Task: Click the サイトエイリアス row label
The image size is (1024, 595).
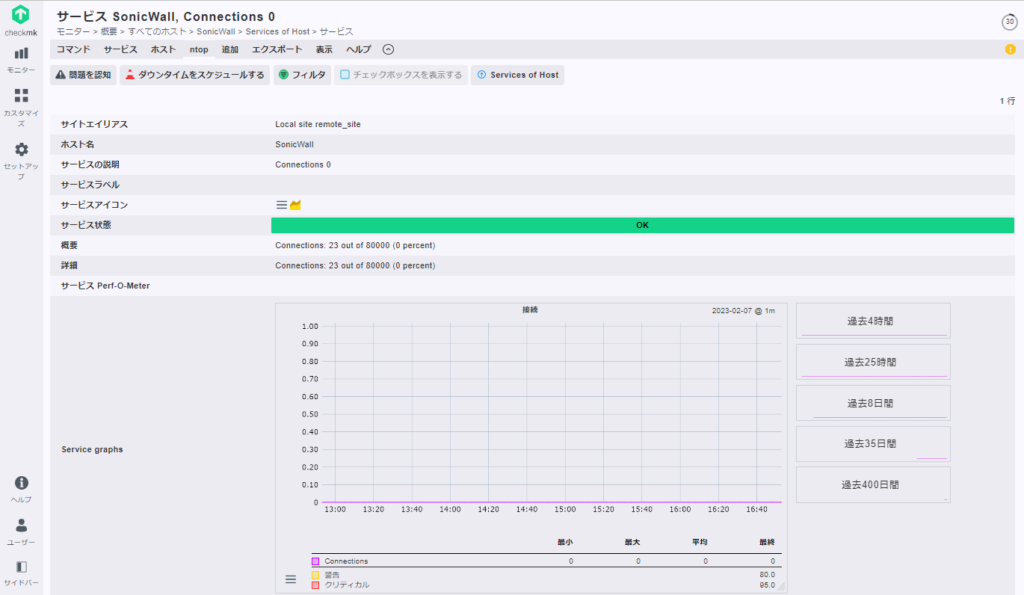Action: click(94, 124)
